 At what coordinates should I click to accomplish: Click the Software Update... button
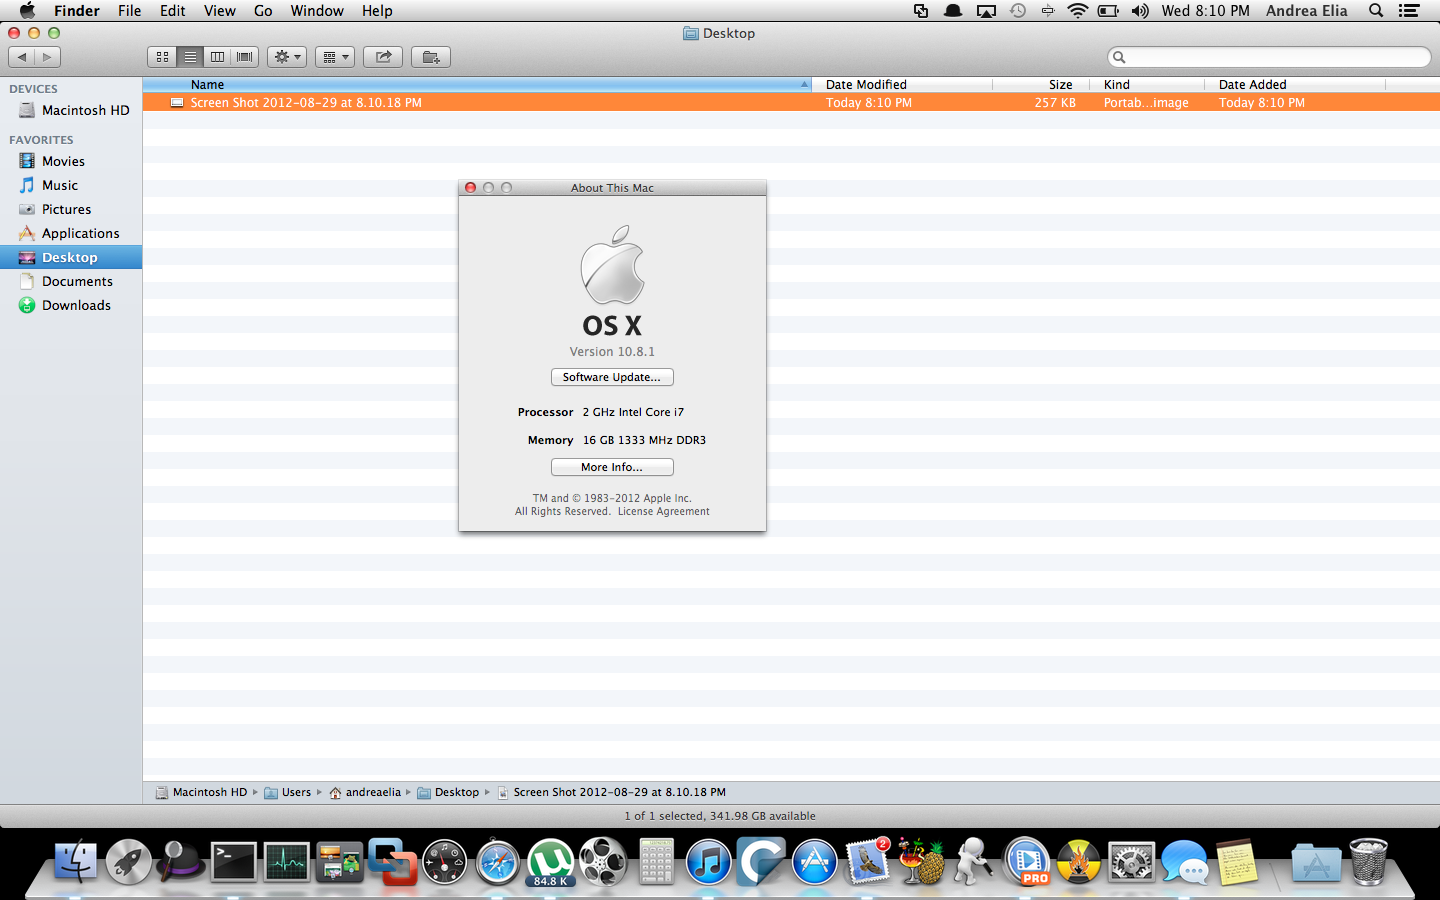(x=612, y=377)
